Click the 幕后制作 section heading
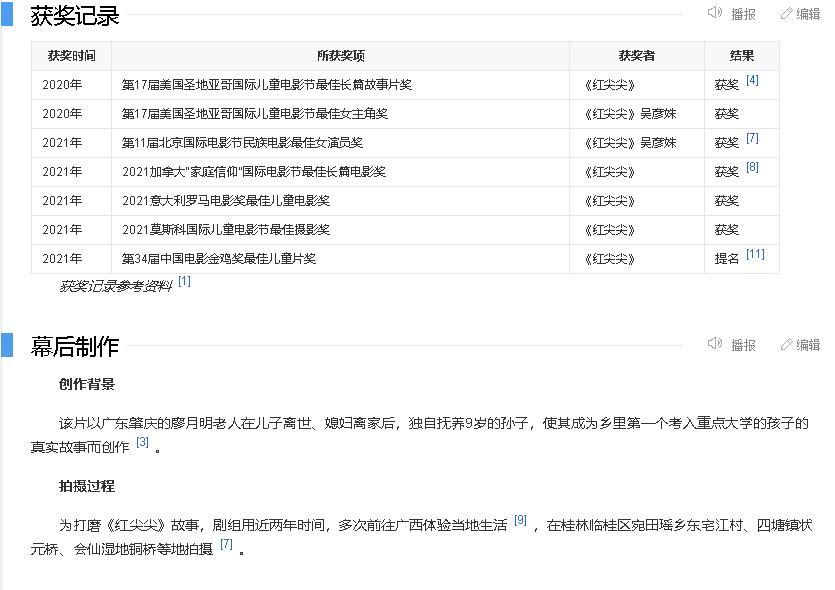The image size is (835, 590). click(75, 347)
